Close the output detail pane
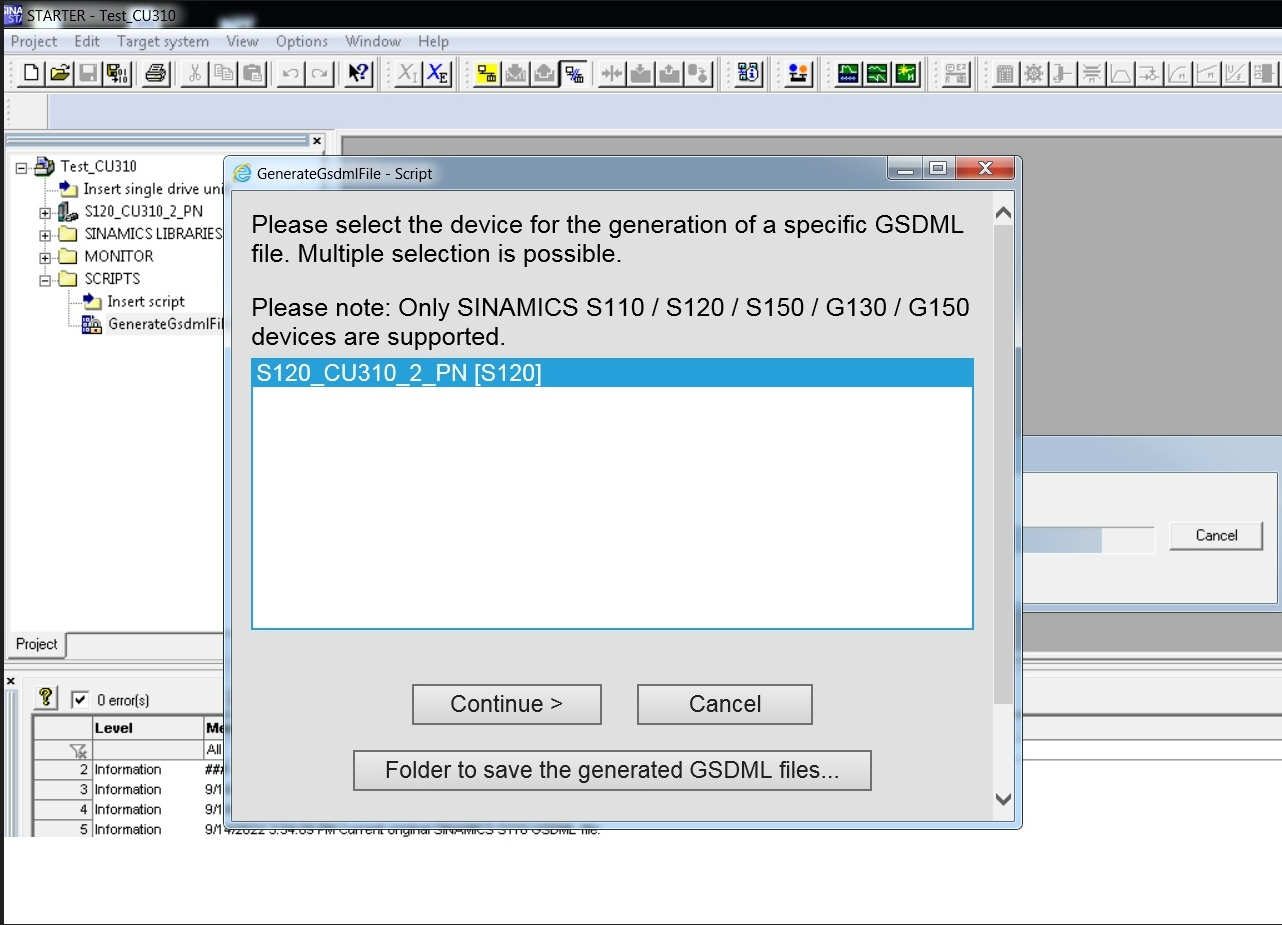Image resolution: width=1282 pixels, height=925 pixels. [11, 682]
